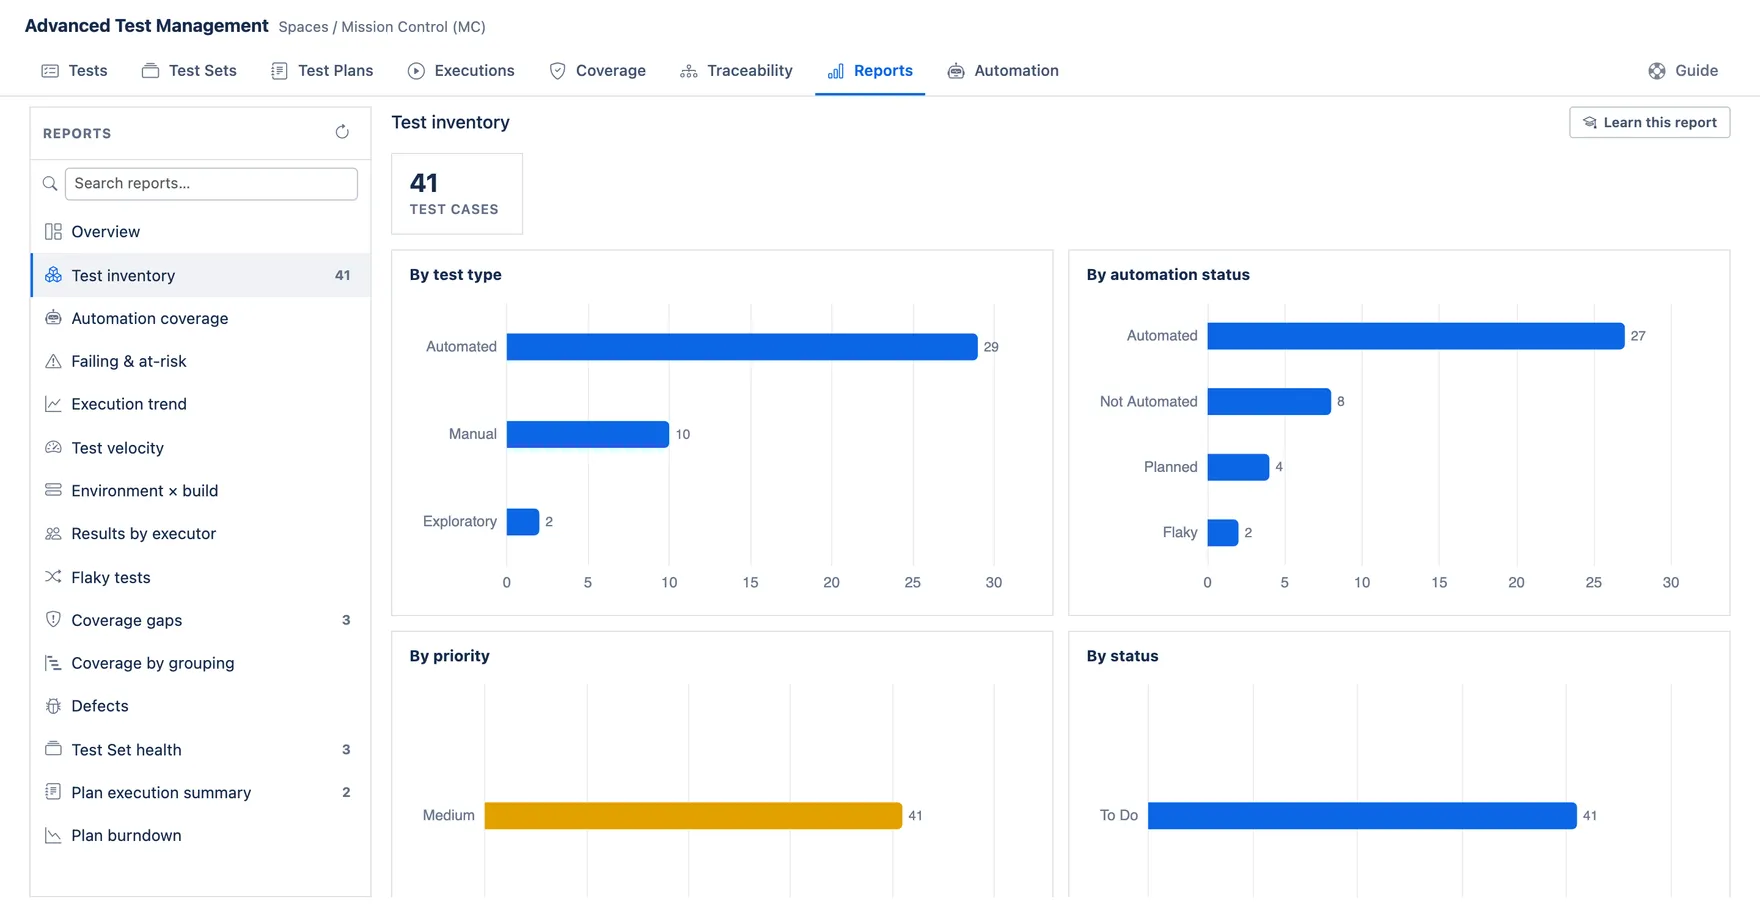The height and width of the screenshot is (912, 1760).
Task: Open the Automation coverage report
Action: (201, 318)
